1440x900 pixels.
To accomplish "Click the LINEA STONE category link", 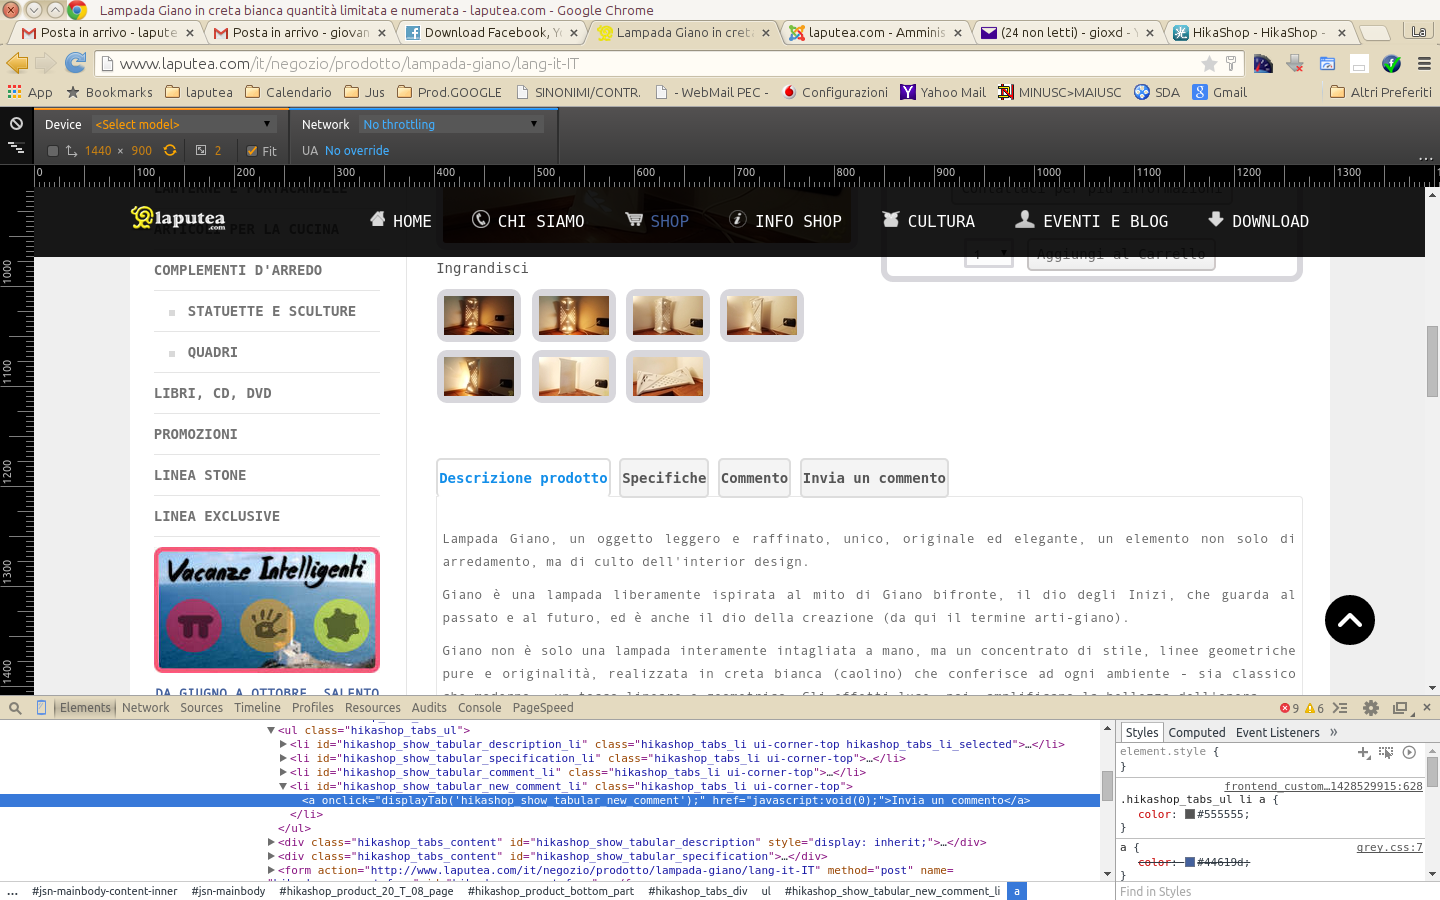I will [200, 475].
